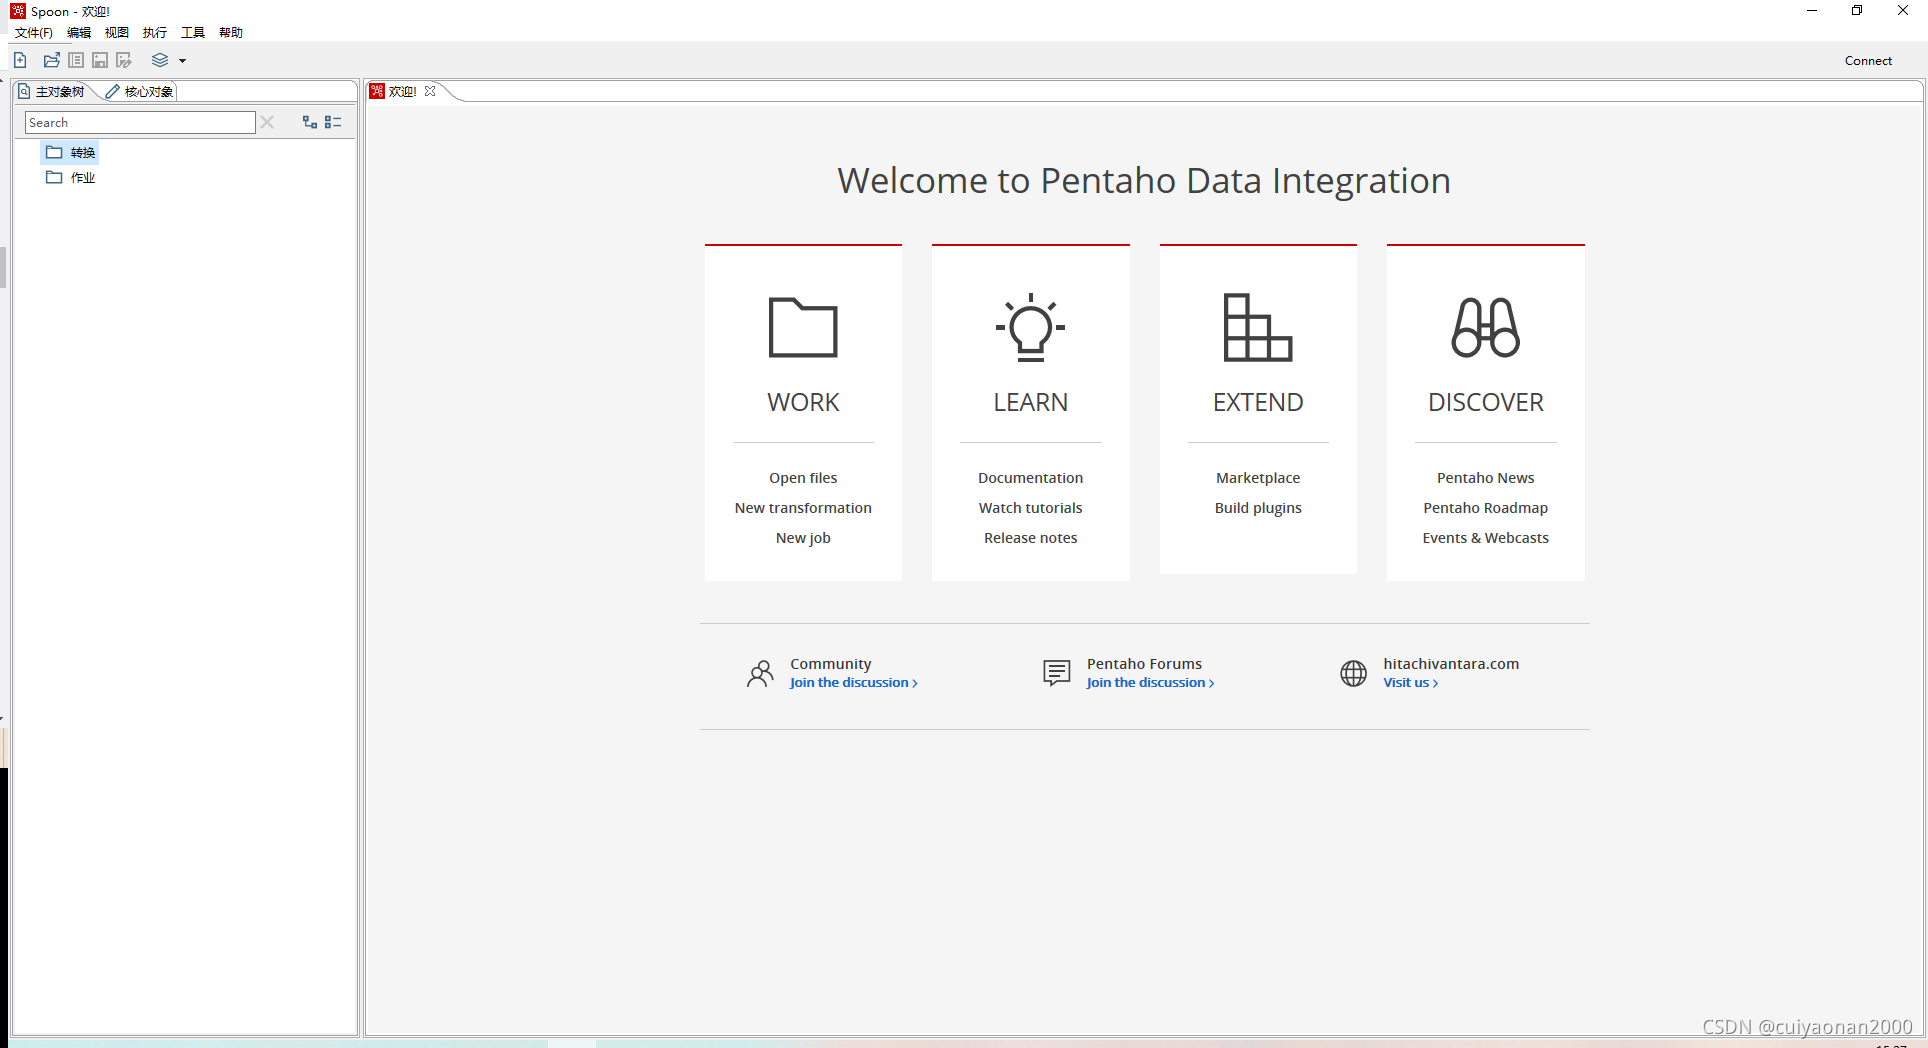Viewport: 1928px width, 1048px height.
Task: Click the WORK folder icon
Action: (x=803, y=327)
